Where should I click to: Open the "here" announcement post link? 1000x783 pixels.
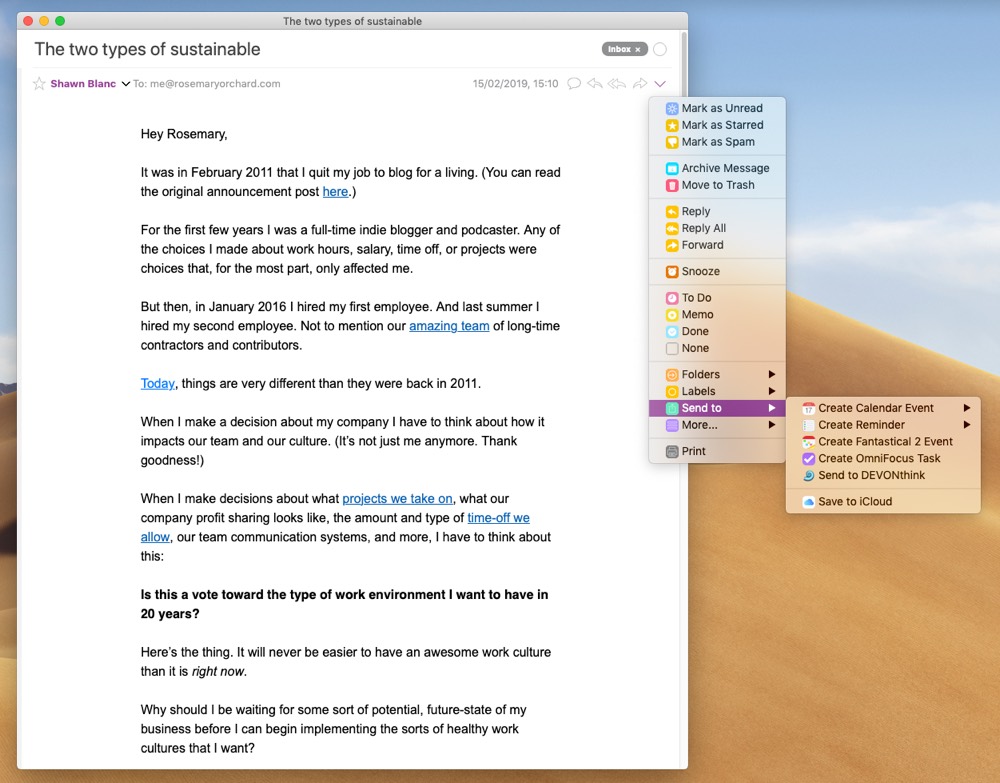(x=335, y=192)
